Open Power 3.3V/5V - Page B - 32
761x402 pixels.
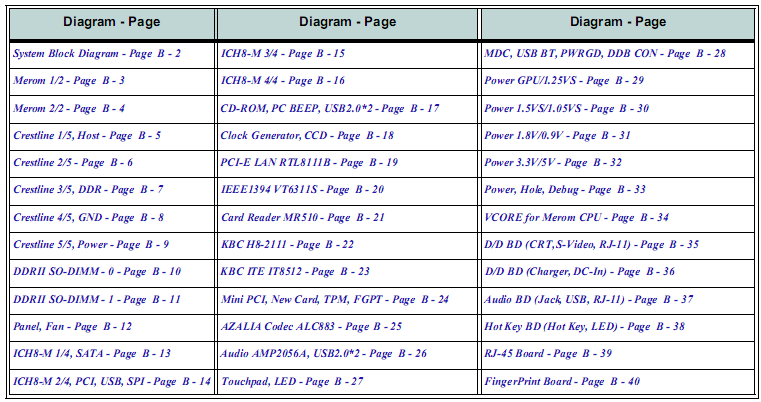click(553, 163)
